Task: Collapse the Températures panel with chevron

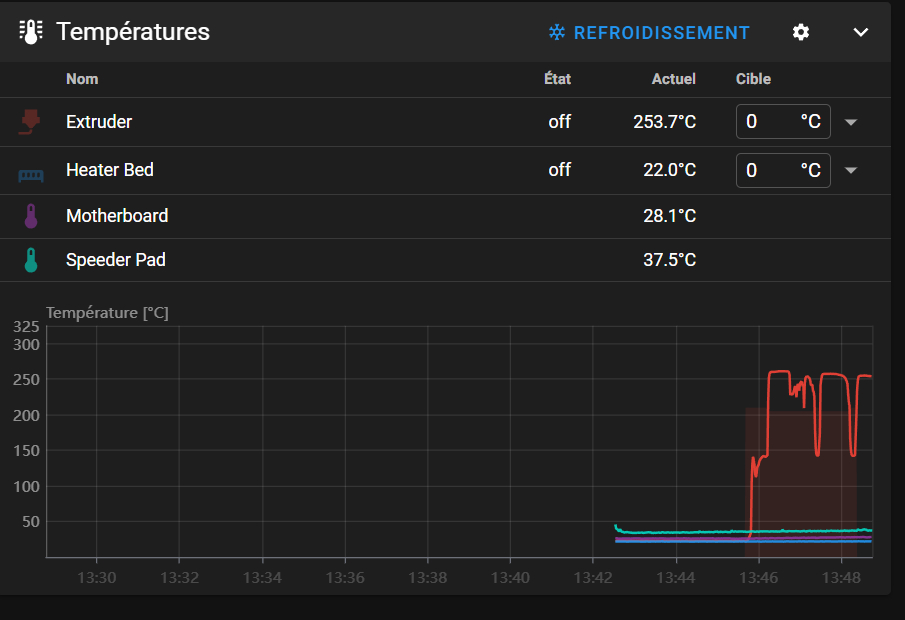Action: 861,32
